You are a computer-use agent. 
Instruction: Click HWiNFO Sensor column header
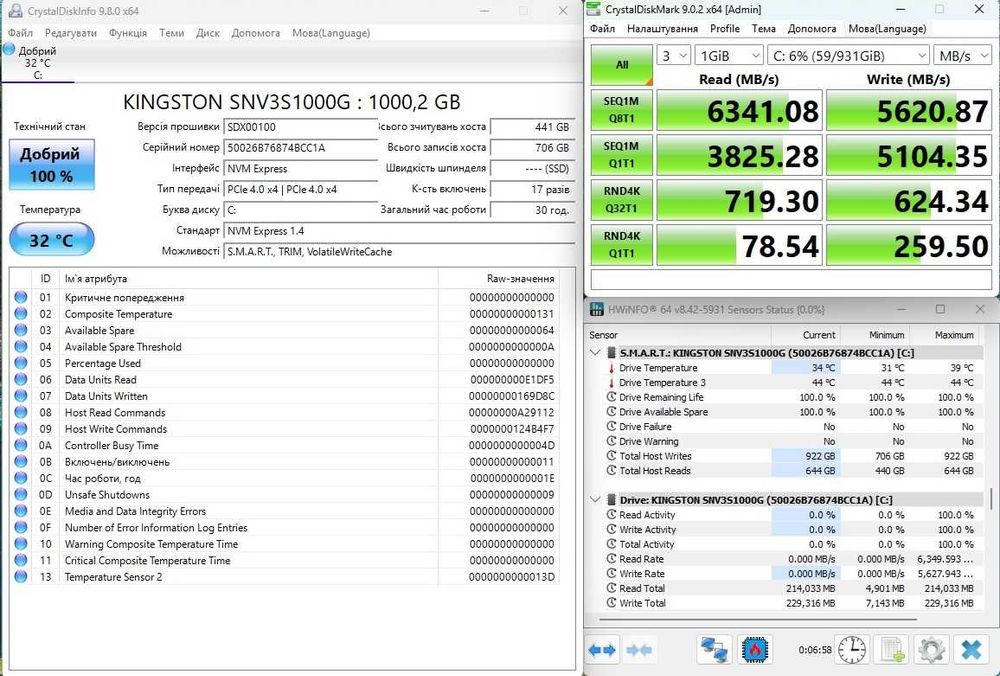(x=679, y=335)
